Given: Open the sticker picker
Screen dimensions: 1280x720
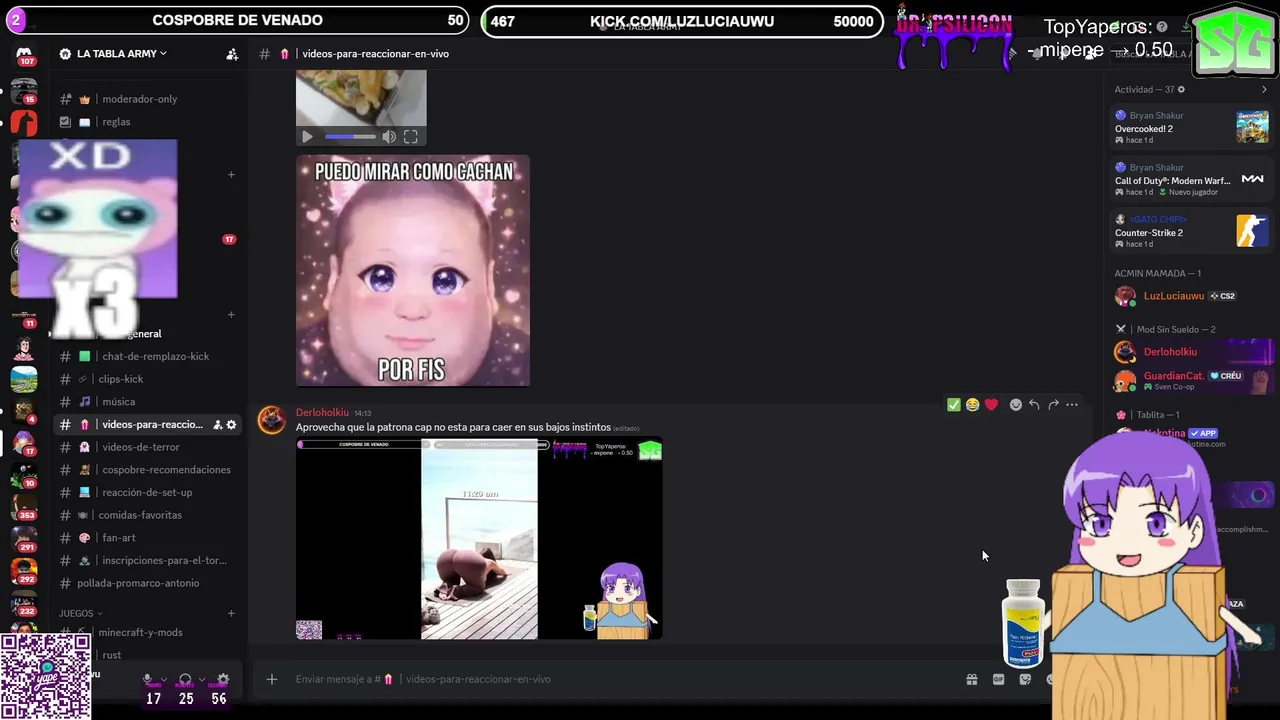Looking at the screenshot, I should (x=1025, y=679).
